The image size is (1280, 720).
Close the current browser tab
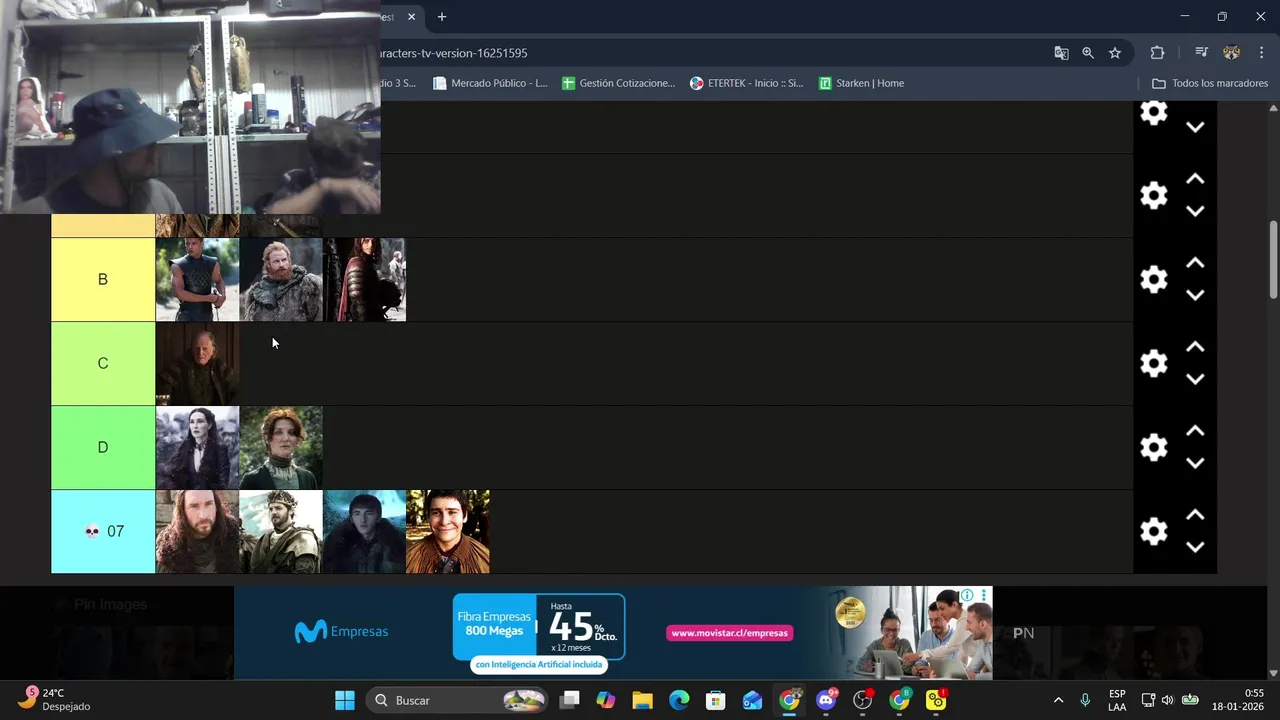[411, 17]
